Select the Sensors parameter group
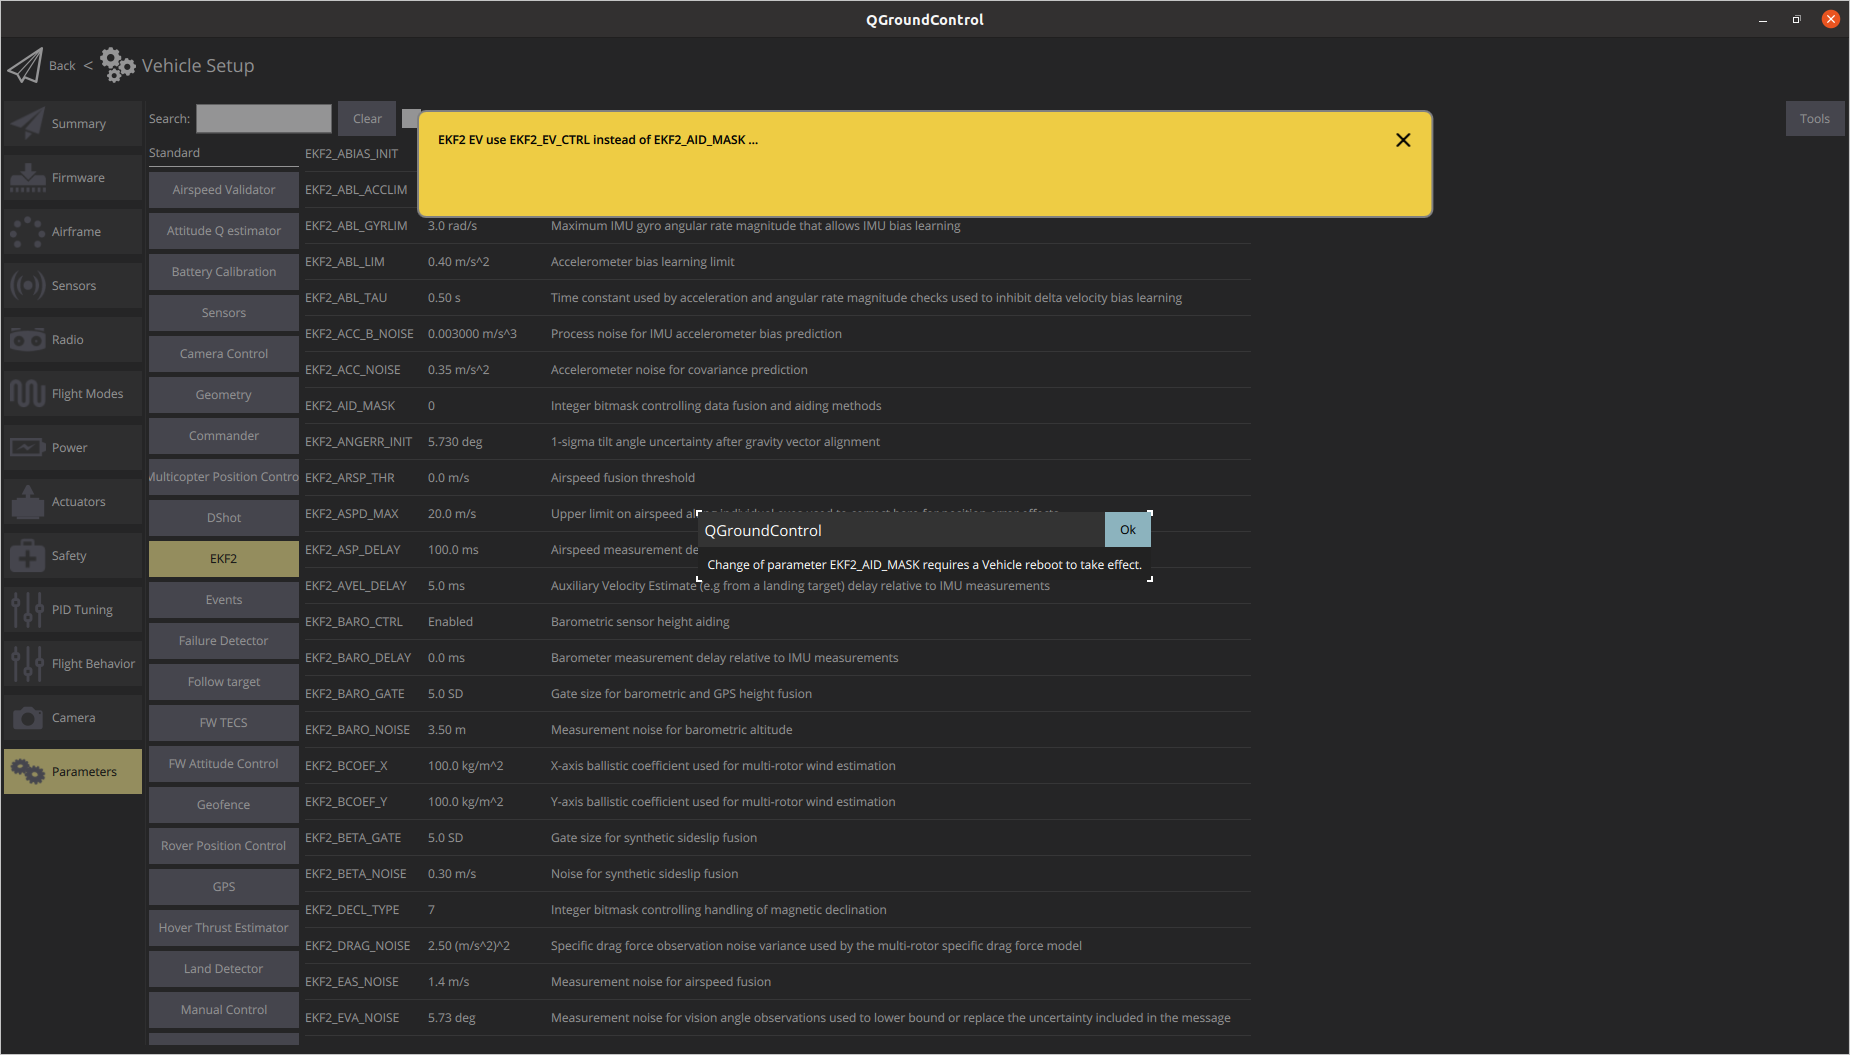 click(224, 313)
